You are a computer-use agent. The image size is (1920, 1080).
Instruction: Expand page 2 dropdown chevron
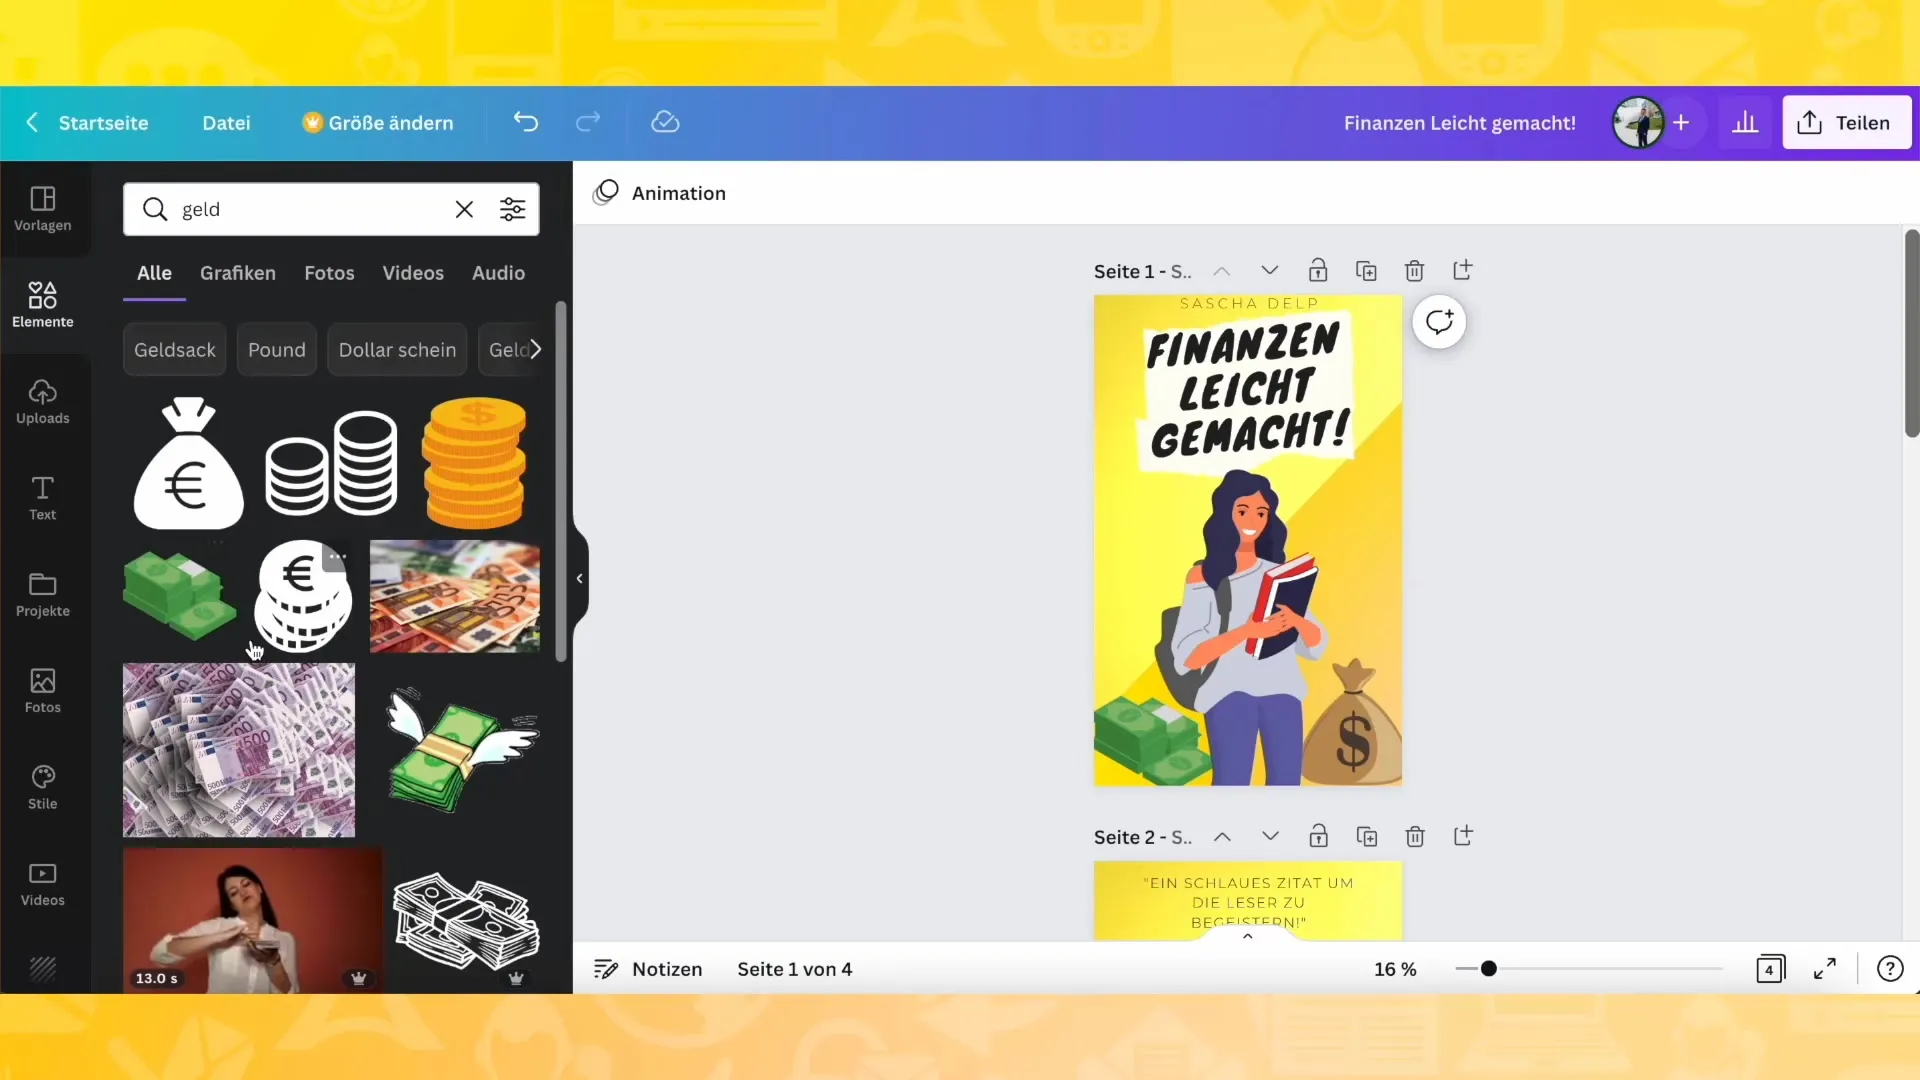1271,836
